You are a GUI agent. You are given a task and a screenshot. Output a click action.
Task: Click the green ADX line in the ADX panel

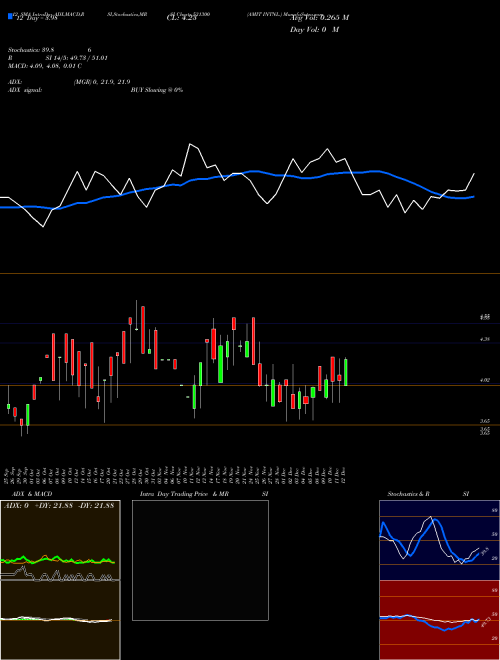58,560
